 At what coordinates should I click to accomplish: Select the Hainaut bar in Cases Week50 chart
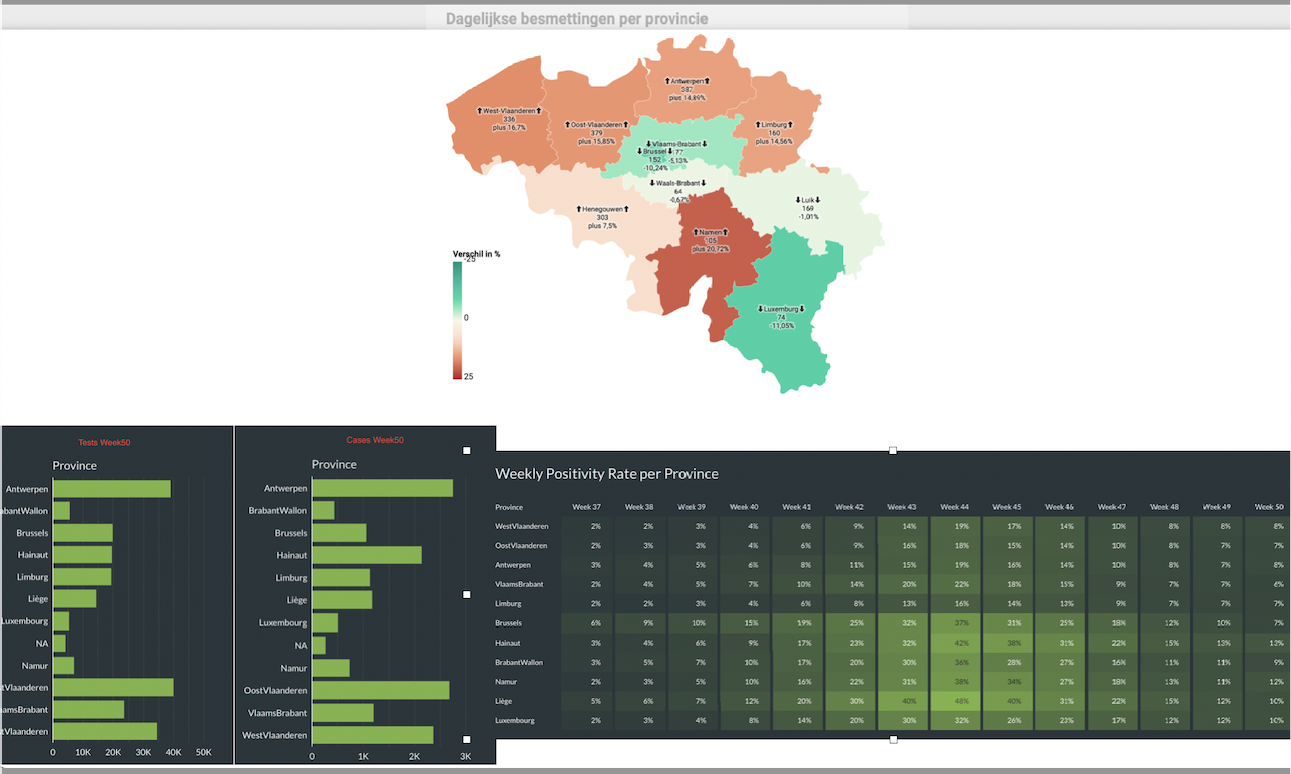click(366, 555)
